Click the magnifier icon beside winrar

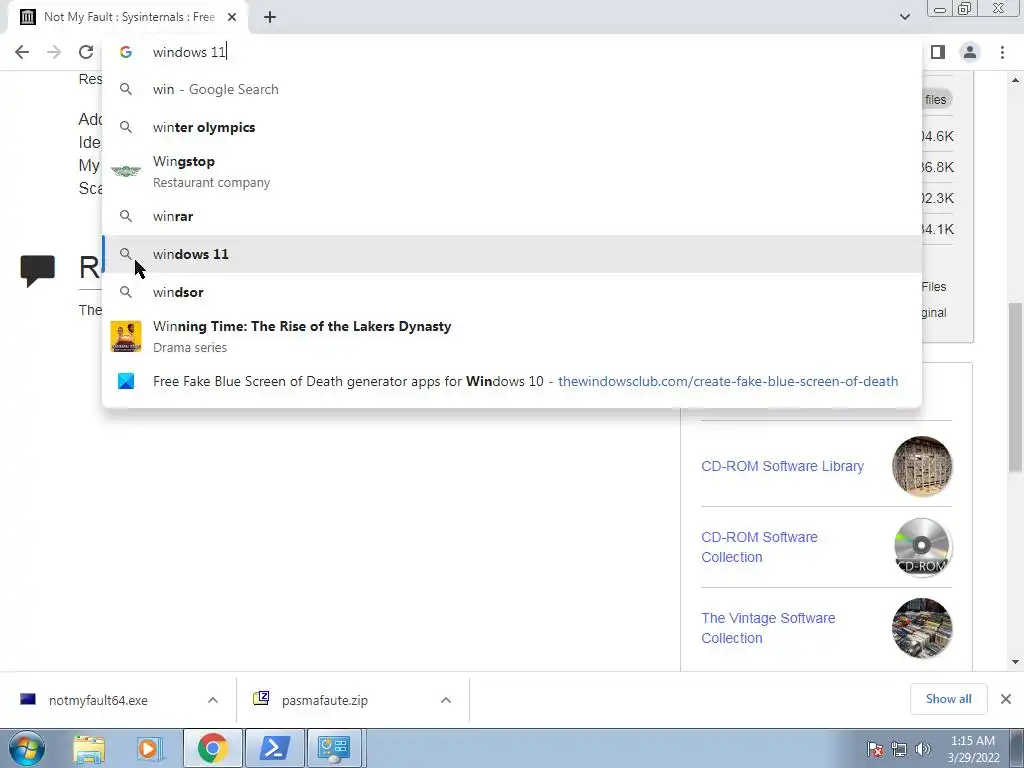pos(126,216)
